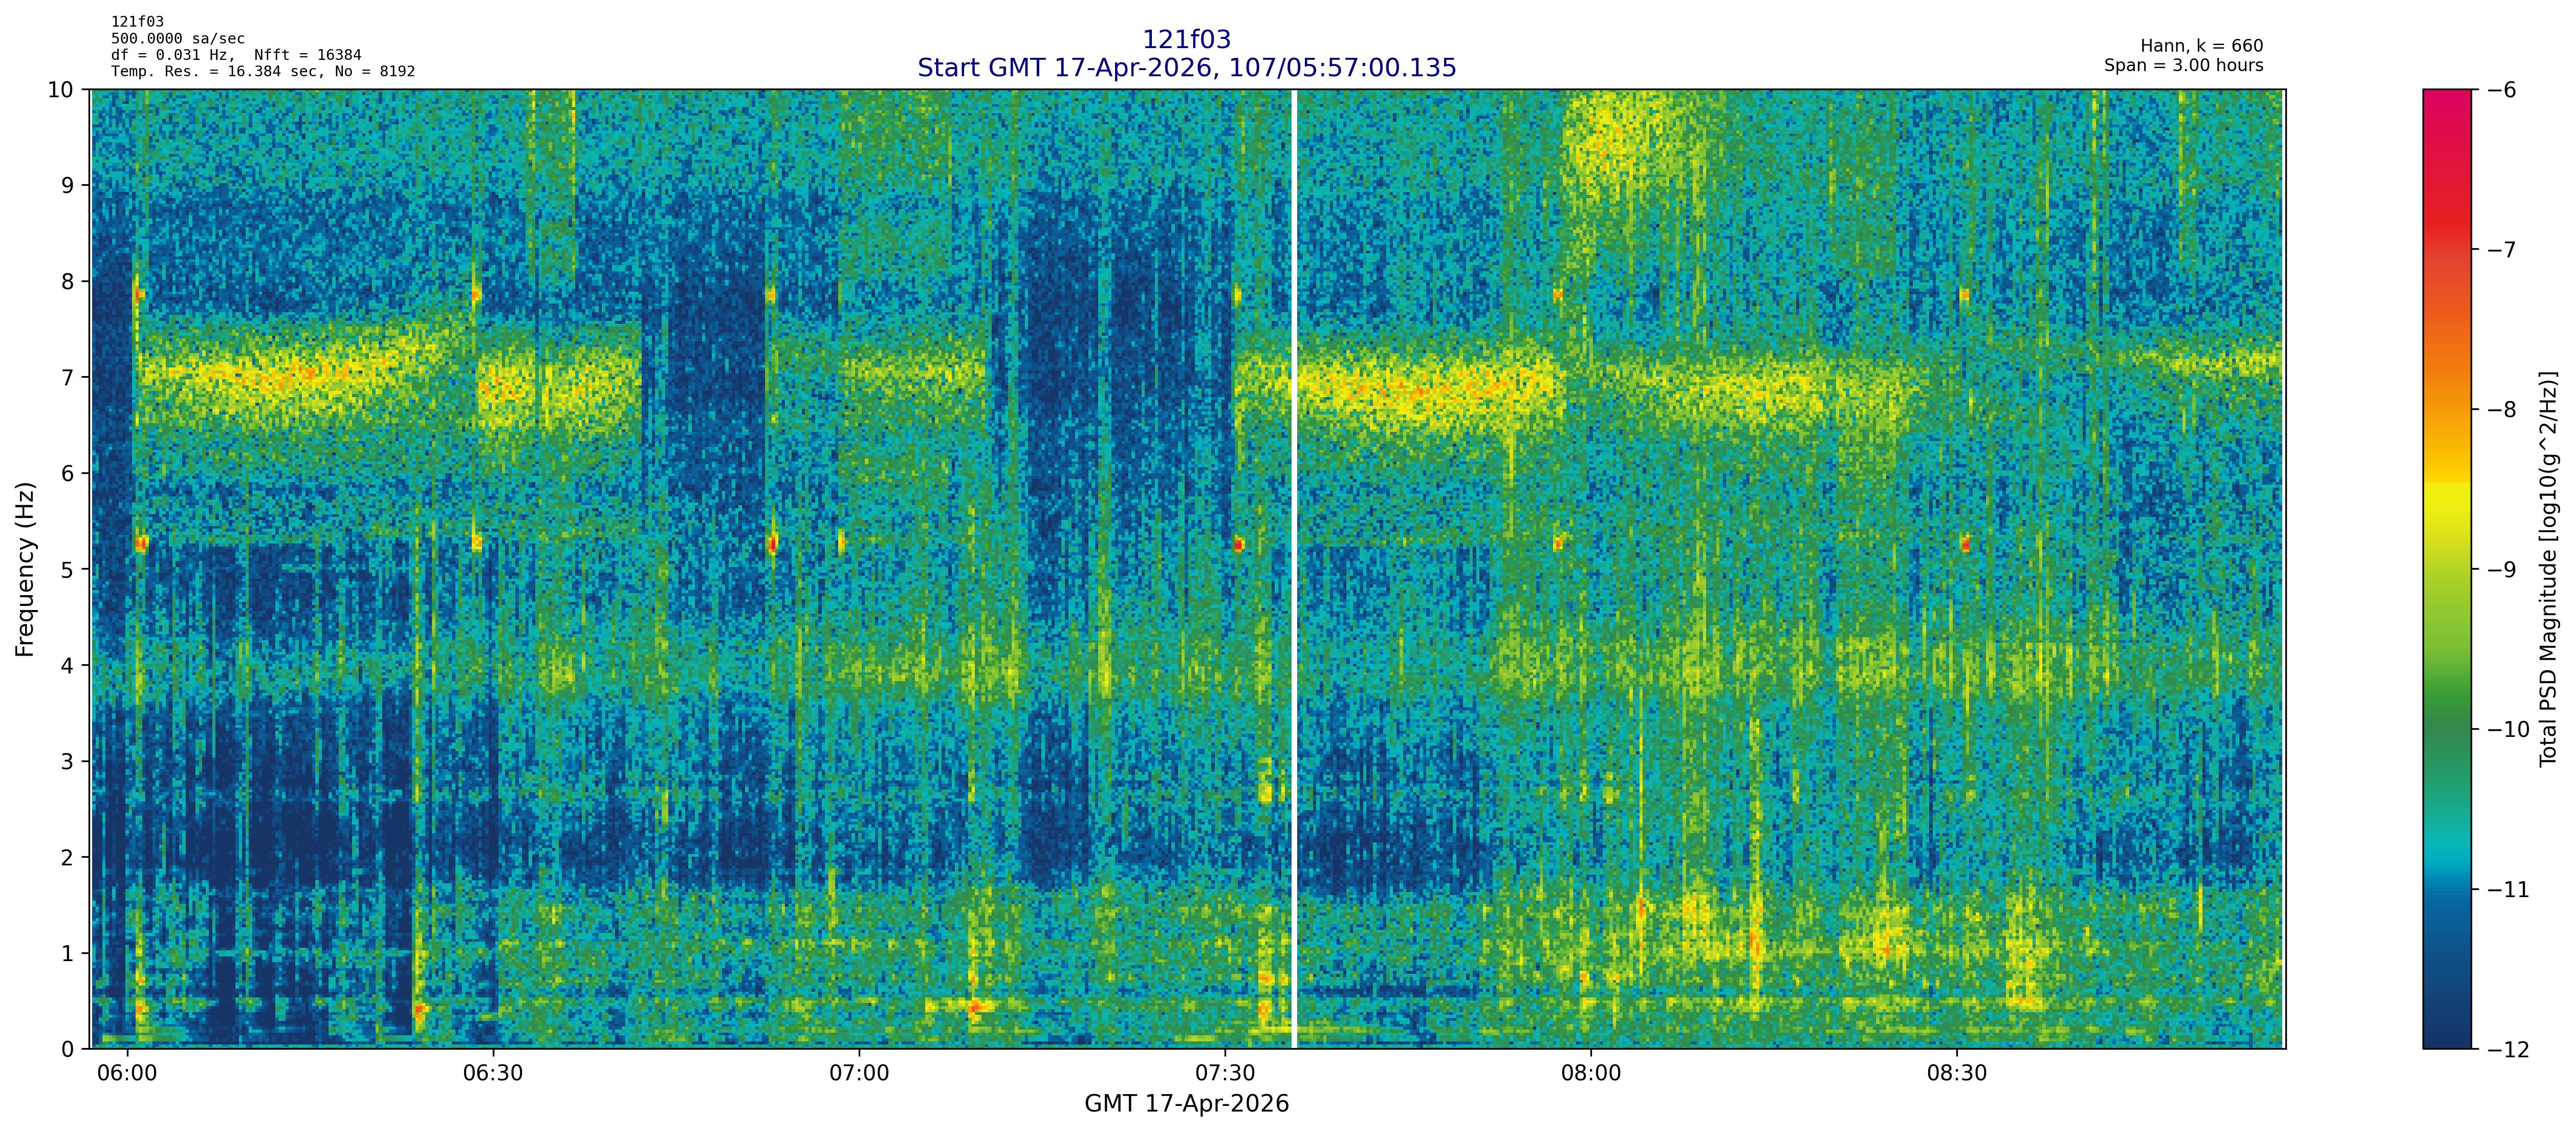This screenshot has width=2576, height=1132.
Task: Click the GMT 17-Apr-2026 x-axis label
Action: tap(1186, 1104)
